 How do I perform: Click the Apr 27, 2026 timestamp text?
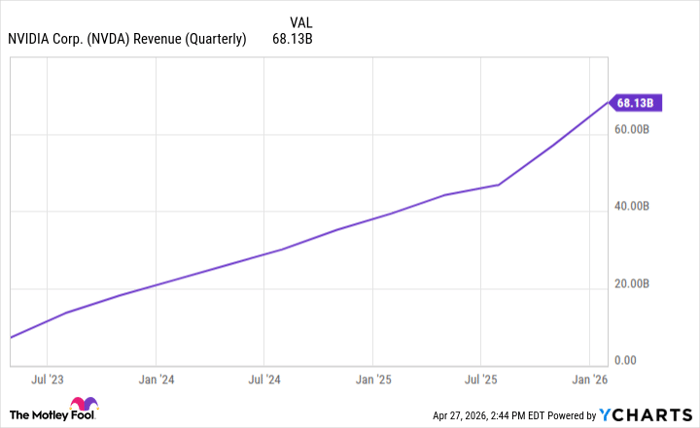pos(488,416)
